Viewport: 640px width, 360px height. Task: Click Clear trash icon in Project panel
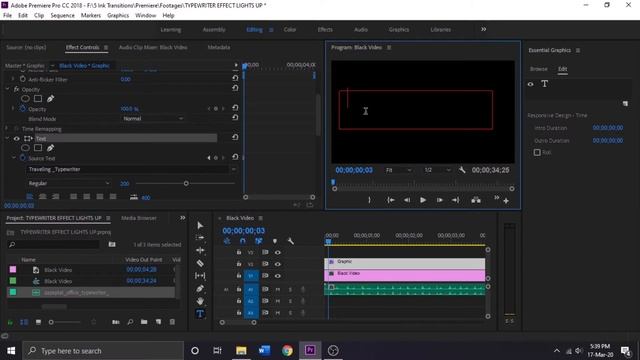pyautogui.click(x=172, y=322)
